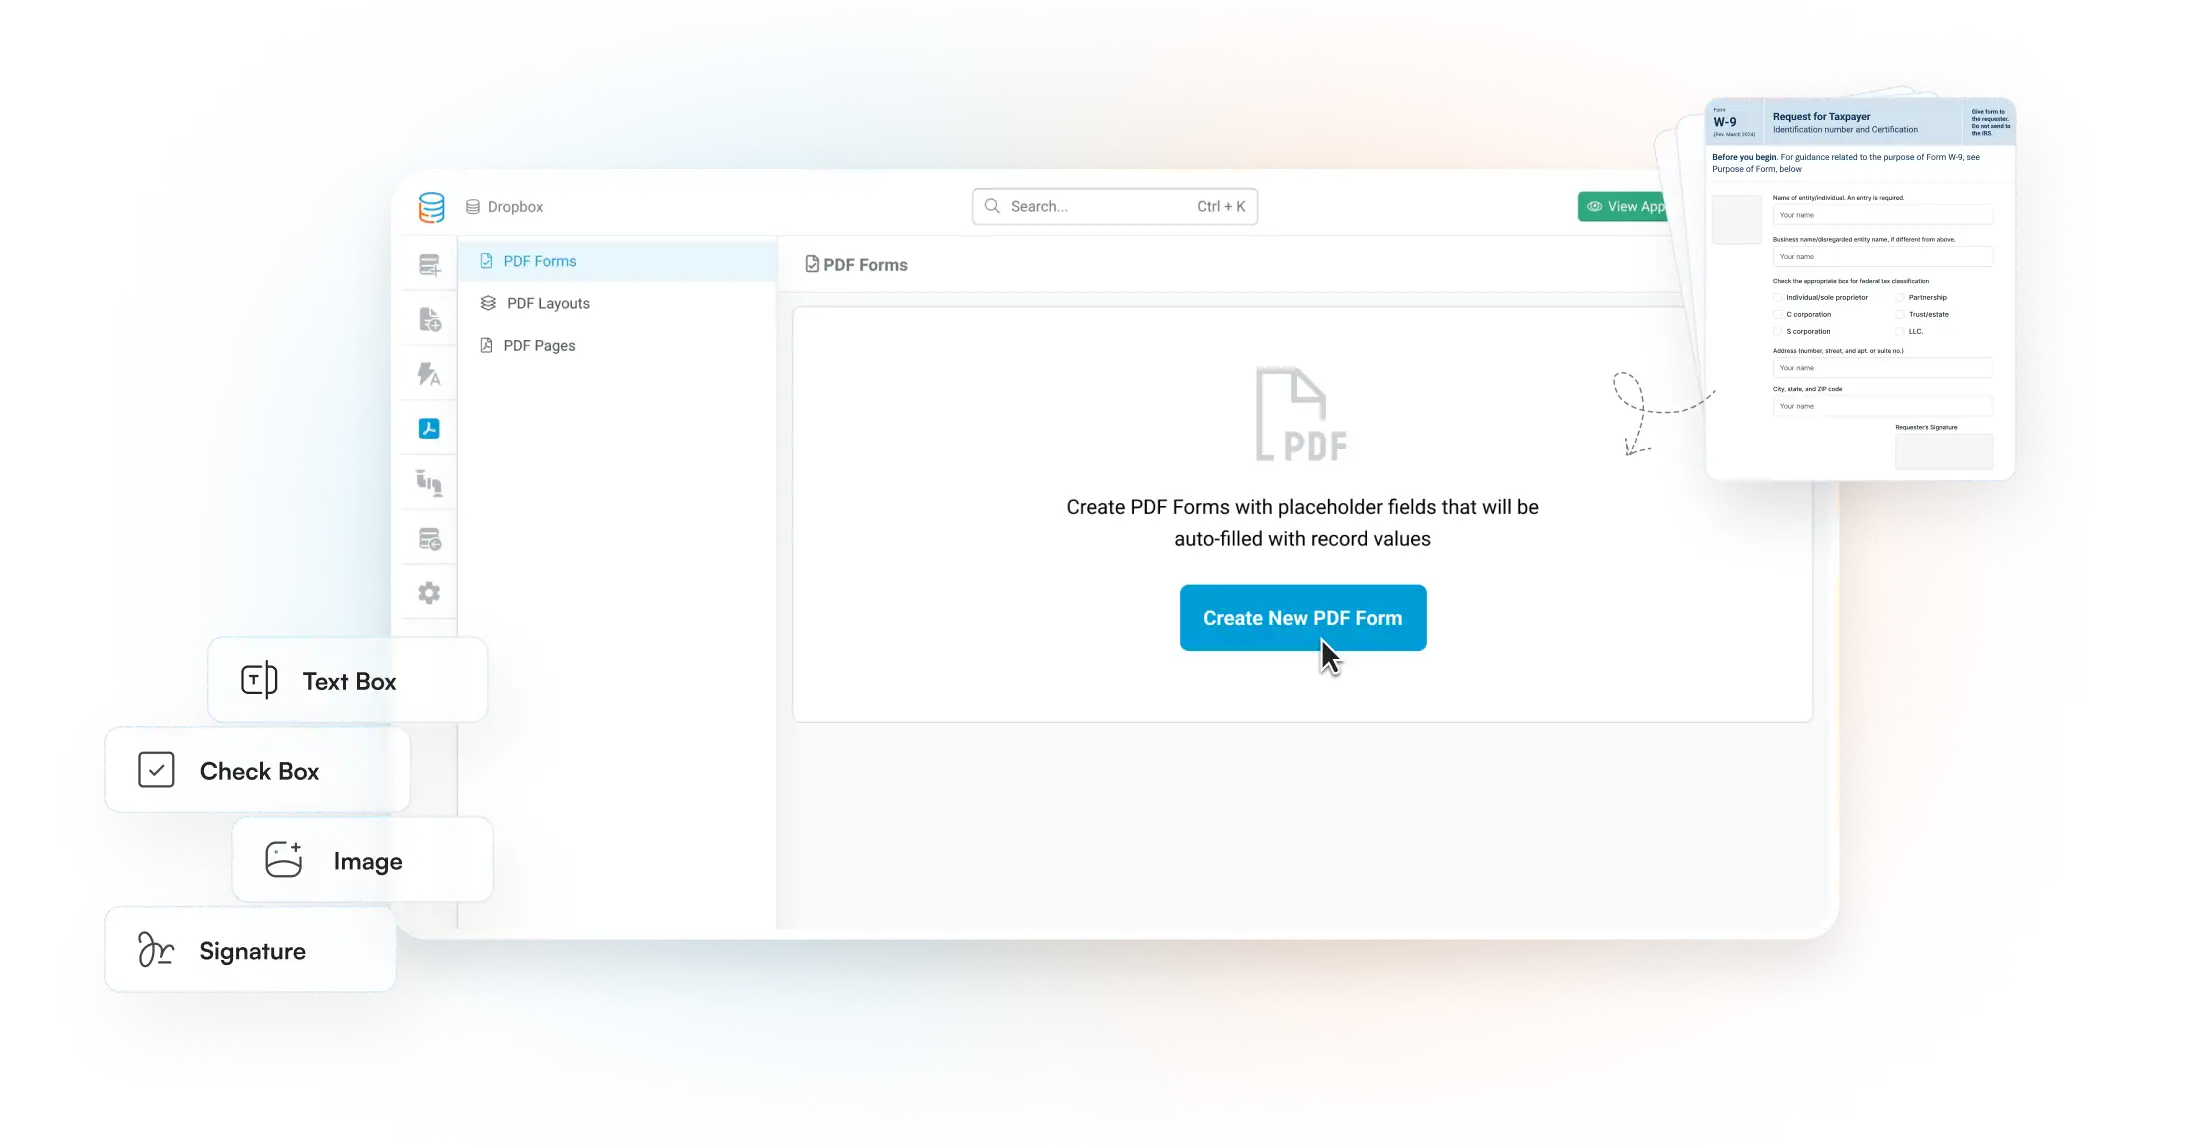Select PDF Forms in side menu

click(539, 261)
